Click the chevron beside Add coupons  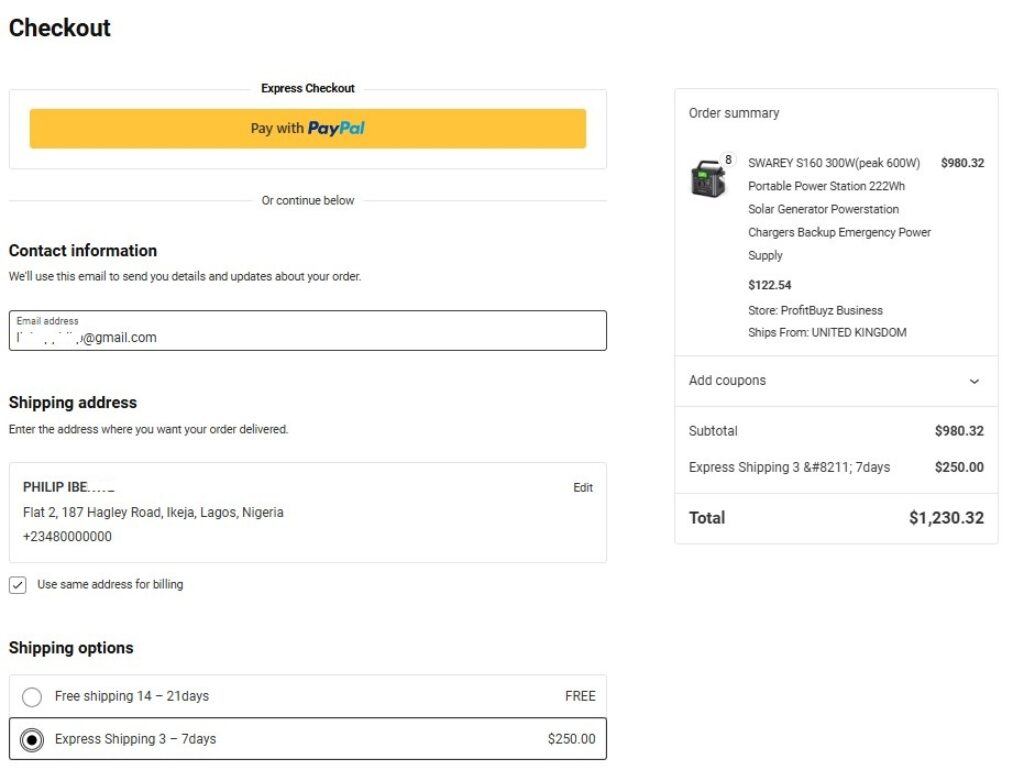click(974, 381)
